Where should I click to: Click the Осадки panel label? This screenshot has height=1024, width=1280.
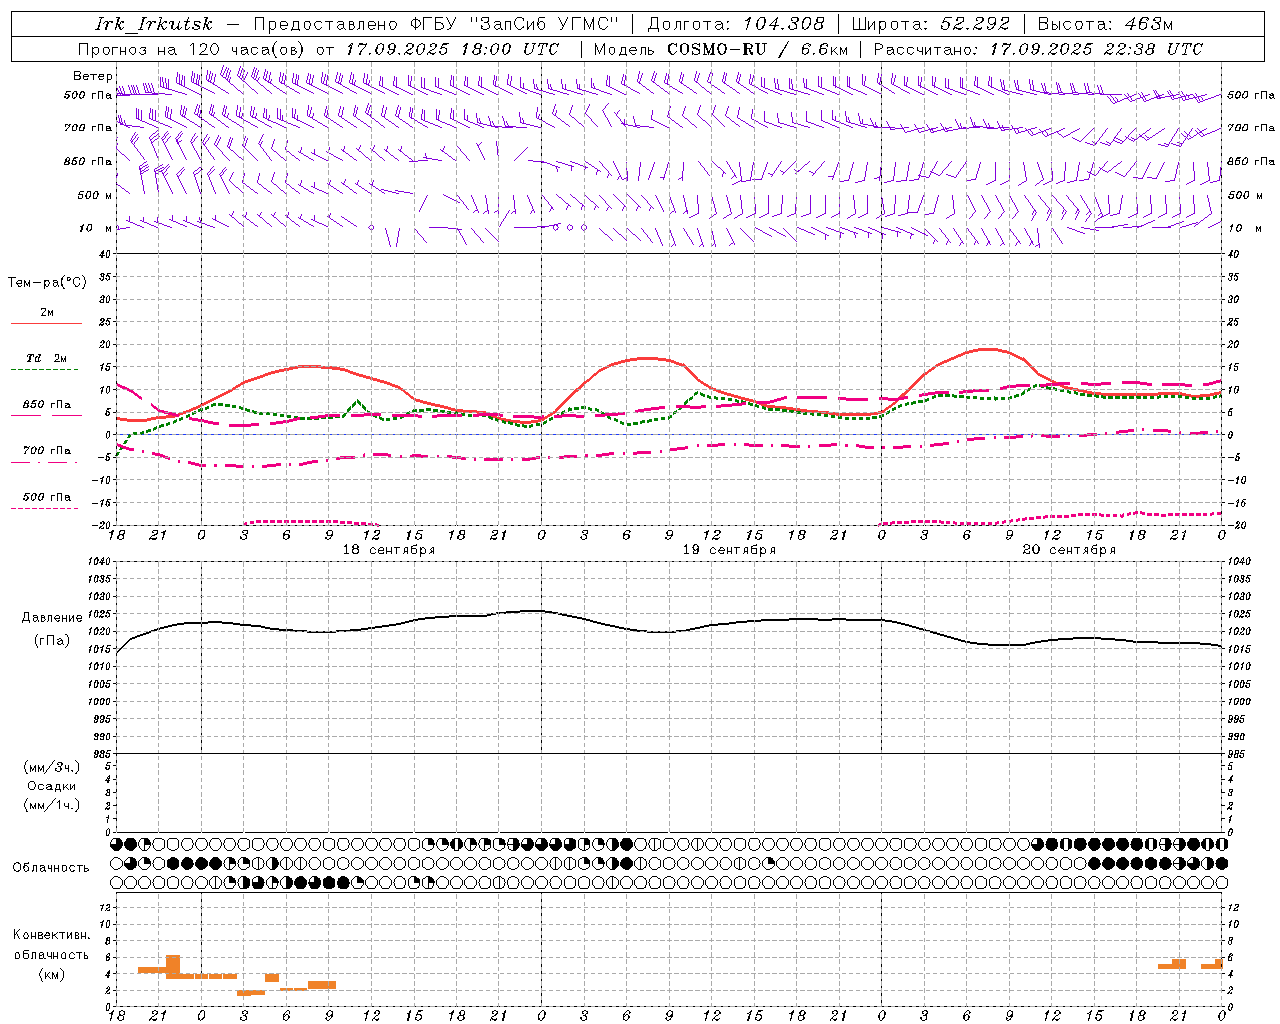(x=52, y=786)
